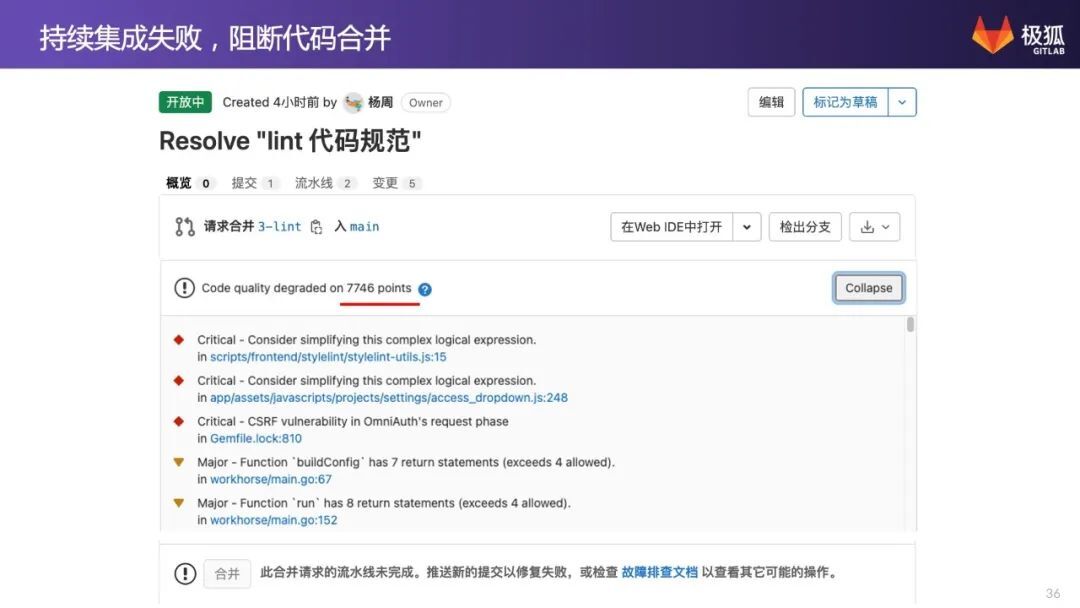
Task: Expand the dropdown arrow next to 标记为草稿
Action: coord(902,103)
